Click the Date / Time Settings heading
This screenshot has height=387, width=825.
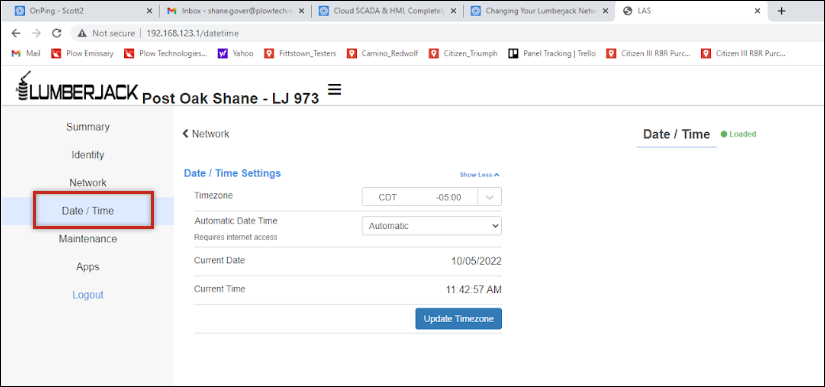(232, 173)
